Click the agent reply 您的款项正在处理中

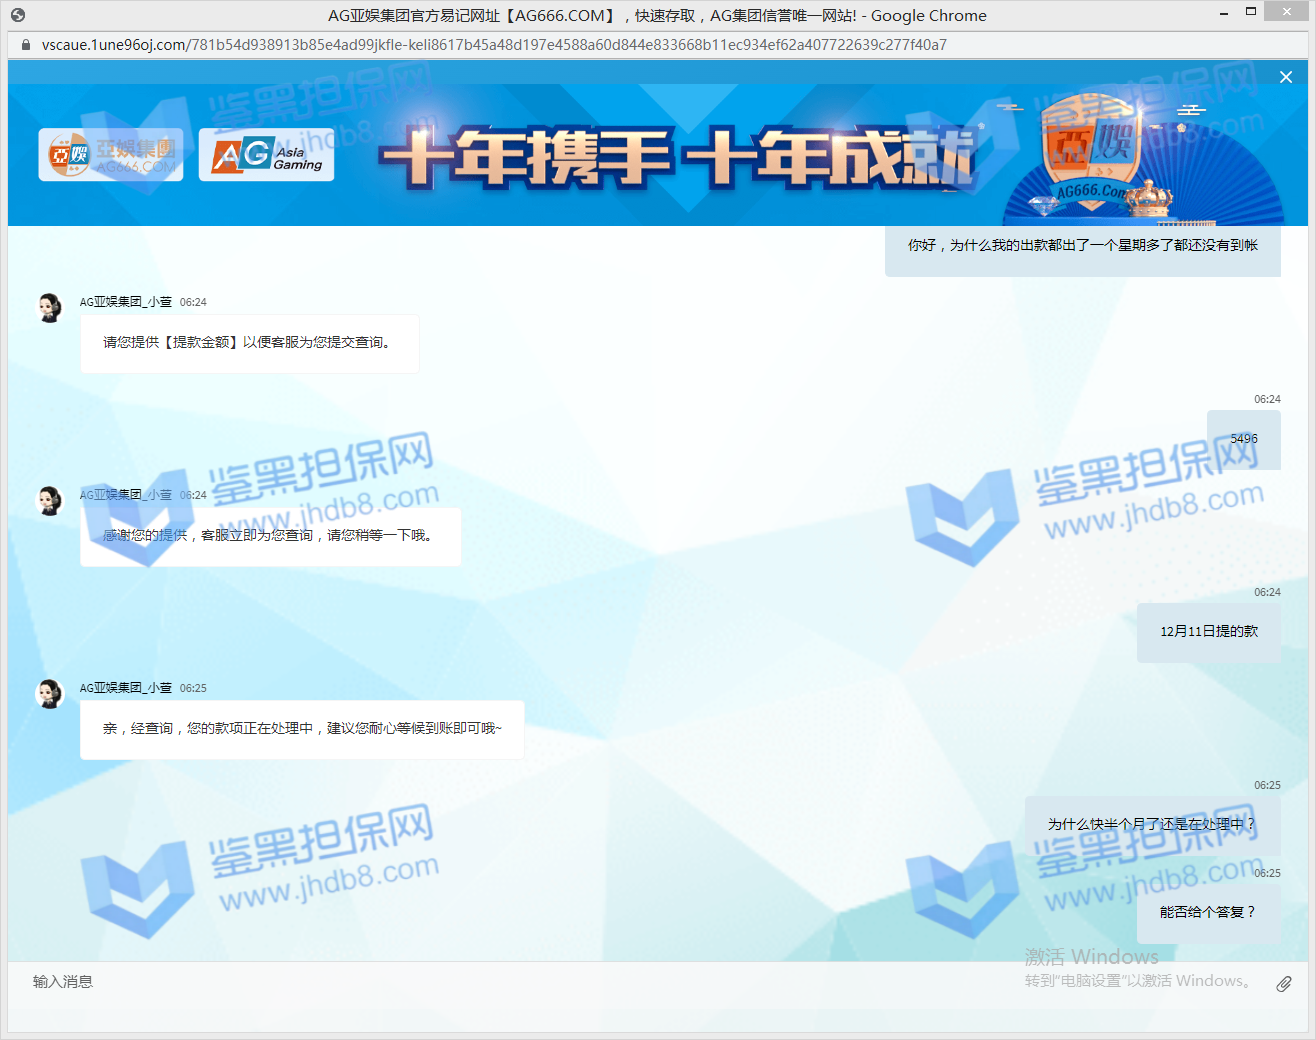tap(302, 729)
